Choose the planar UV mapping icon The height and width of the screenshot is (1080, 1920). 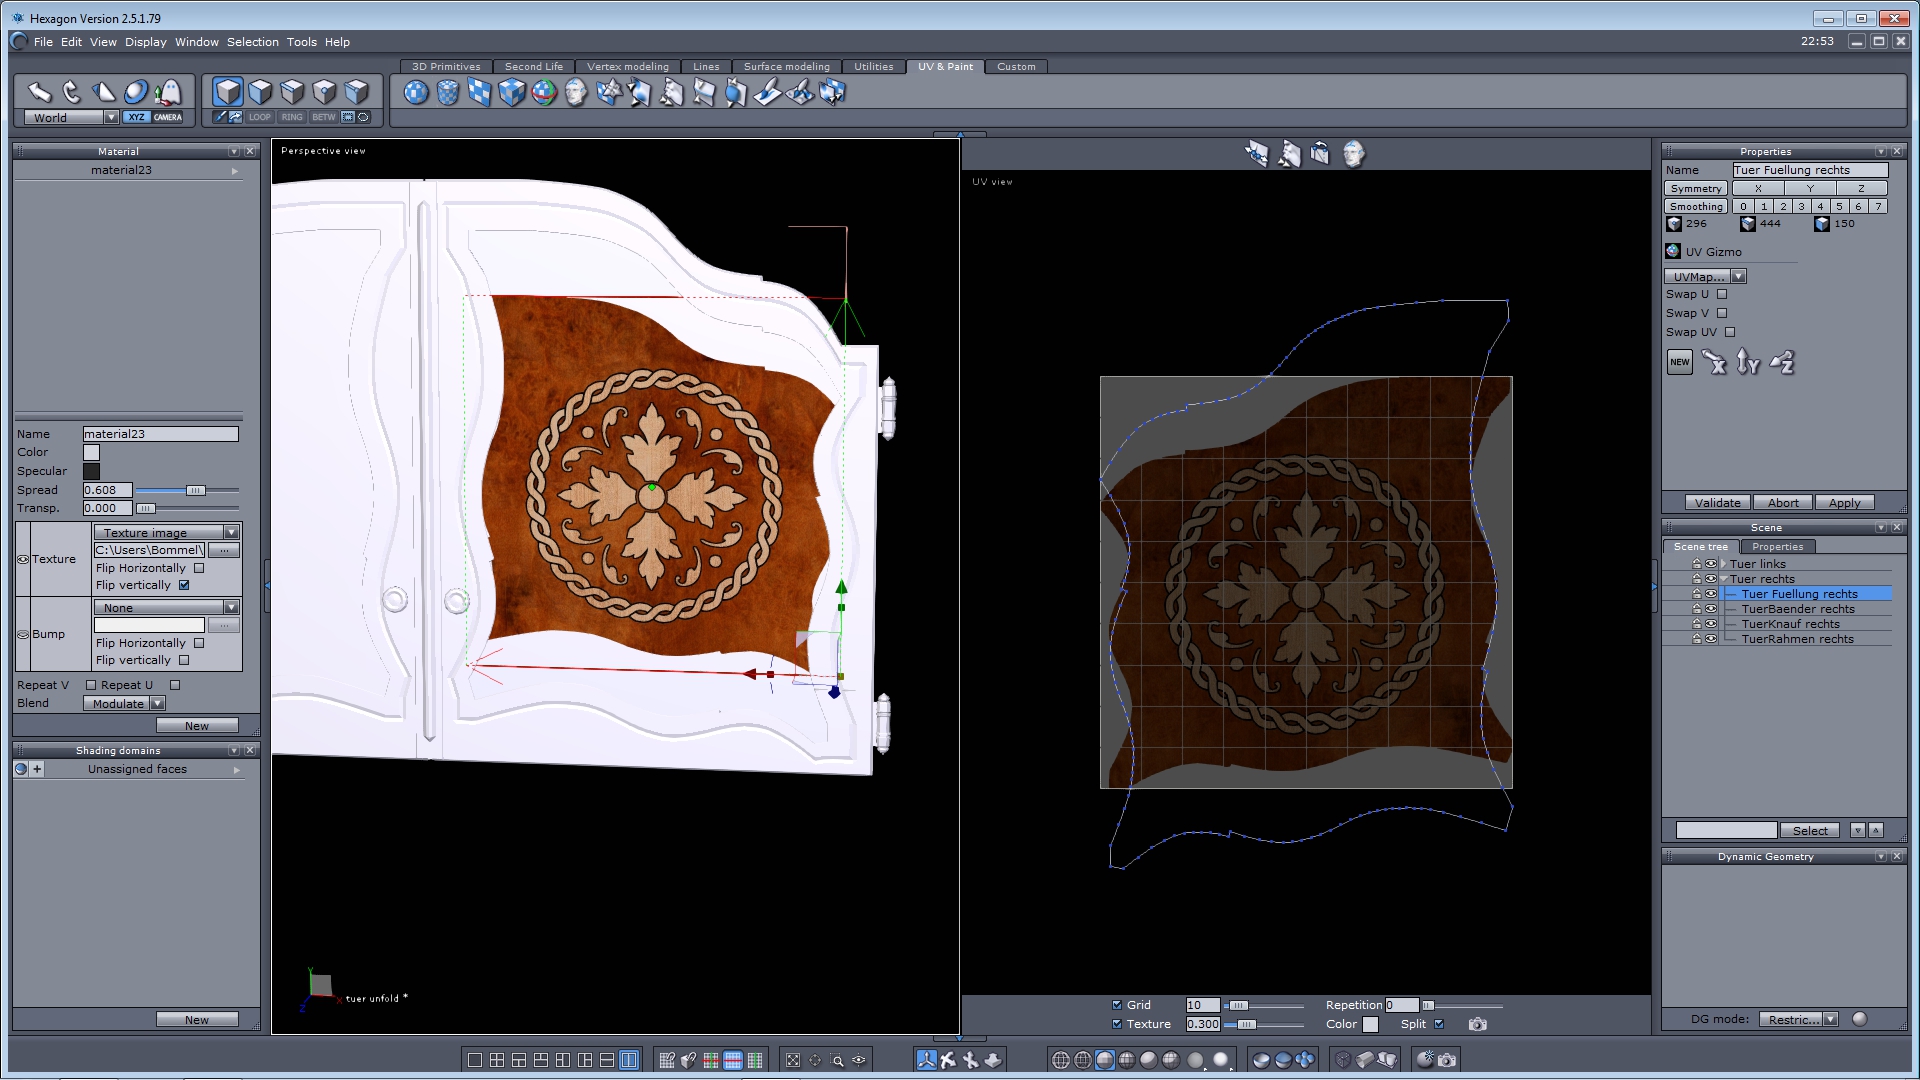pos(480,93)
